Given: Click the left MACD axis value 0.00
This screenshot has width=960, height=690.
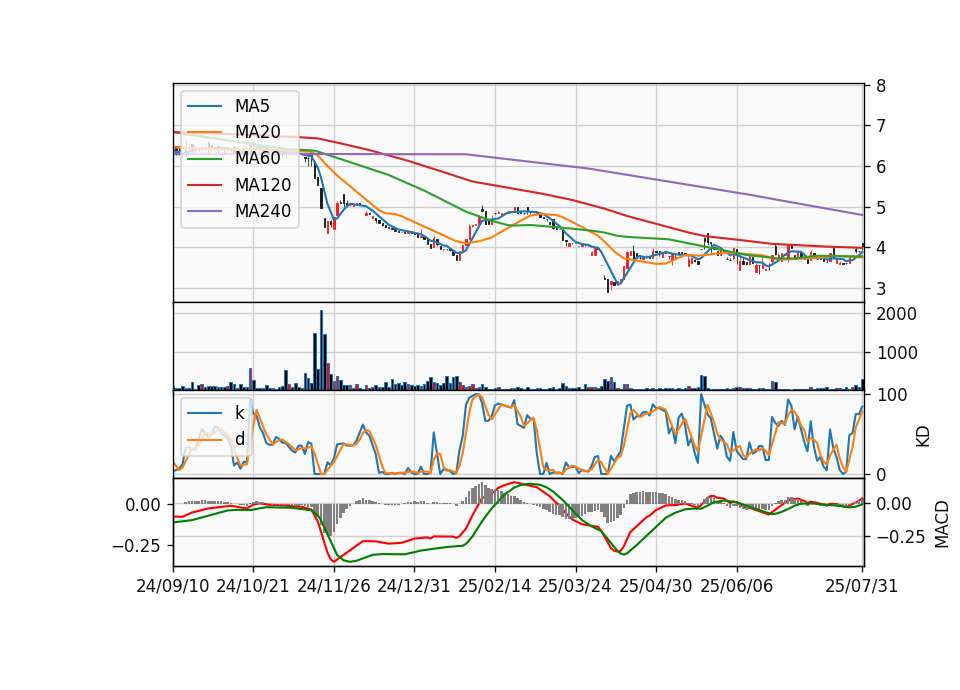Looking at the screenshot, I should coord(143,505).
